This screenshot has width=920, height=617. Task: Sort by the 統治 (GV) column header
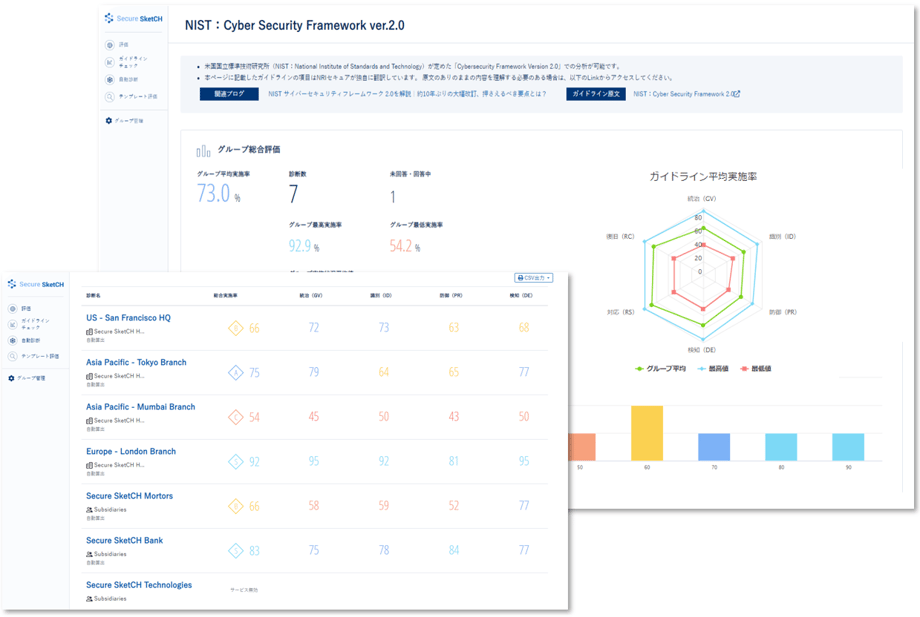click(x=311, y=296)
